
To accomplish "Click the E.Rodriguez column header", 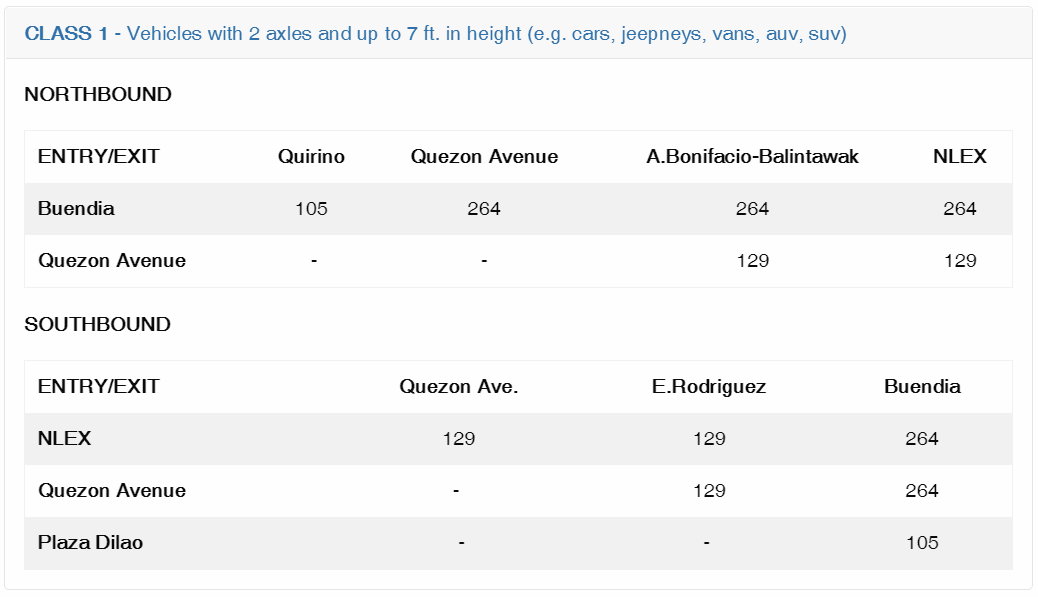I will [709, 386].
